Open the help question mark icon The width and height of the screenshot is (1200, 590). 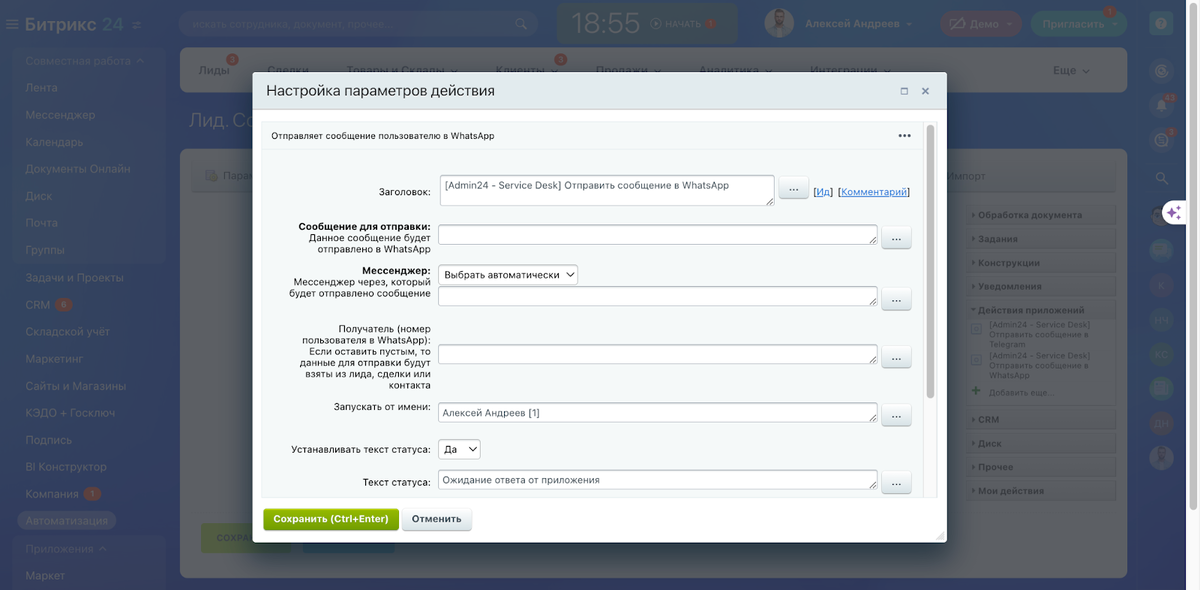pyautogui.click(x=1161, y=24)
